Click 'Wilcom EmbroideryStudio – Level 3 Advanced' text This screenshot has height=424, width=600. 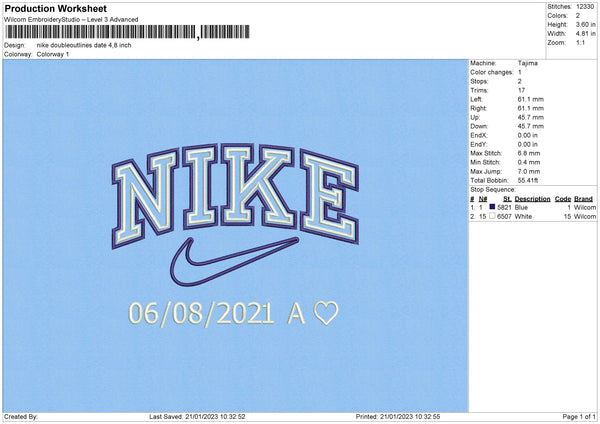(x=71, y=20)
